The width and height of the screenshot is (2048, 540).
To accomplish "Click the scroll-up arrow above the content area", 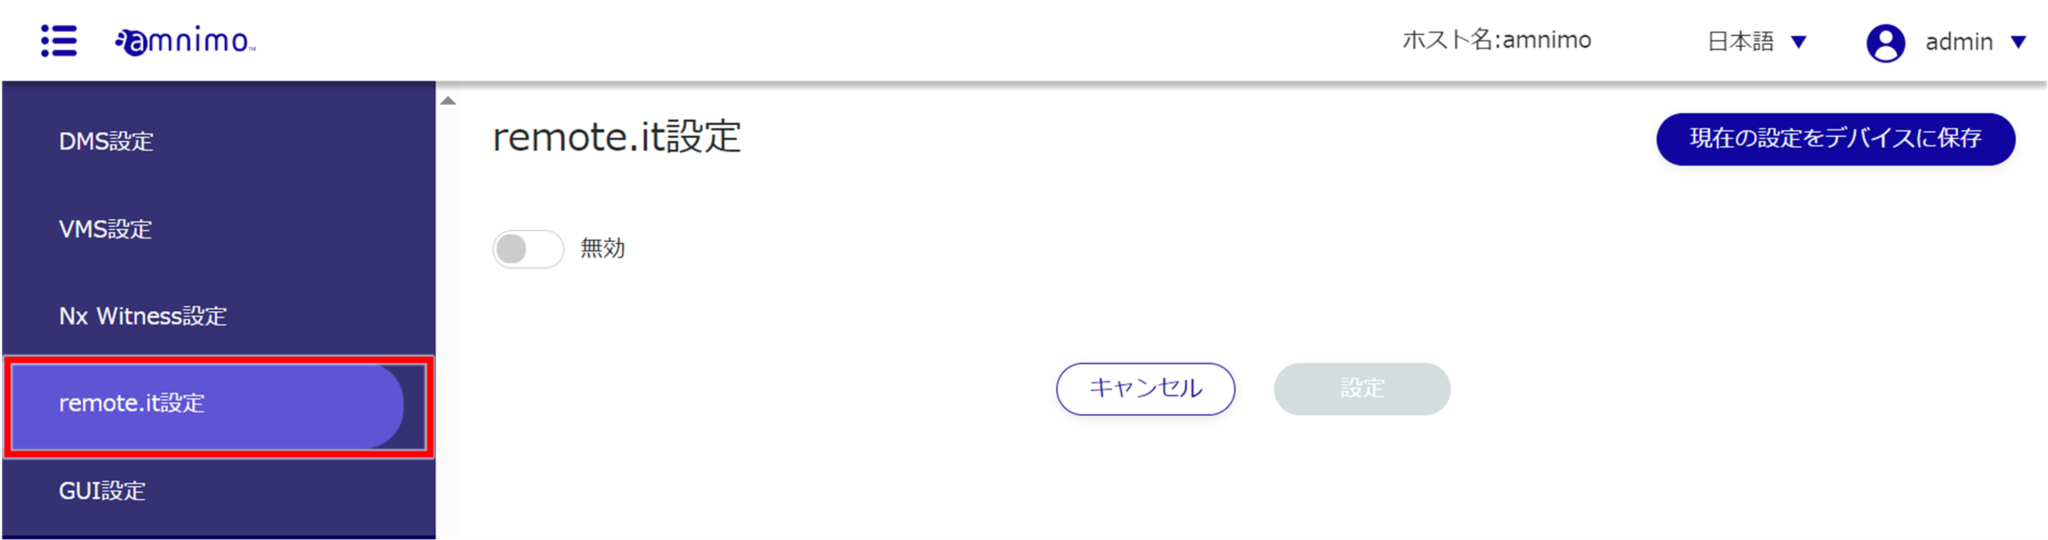I will click(x=448, y=101).
